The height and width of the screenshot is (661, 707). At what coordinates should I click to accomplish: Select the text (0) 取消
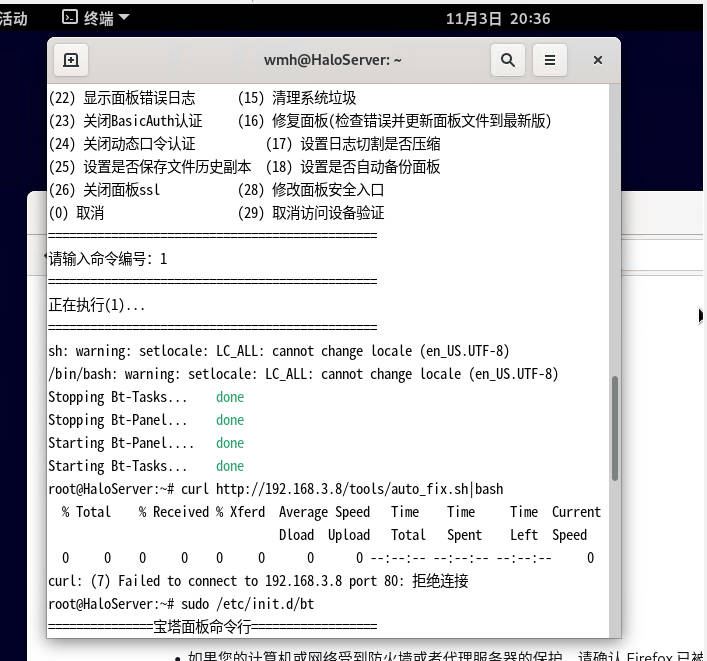pyautogui.click(x=77, y=213)
